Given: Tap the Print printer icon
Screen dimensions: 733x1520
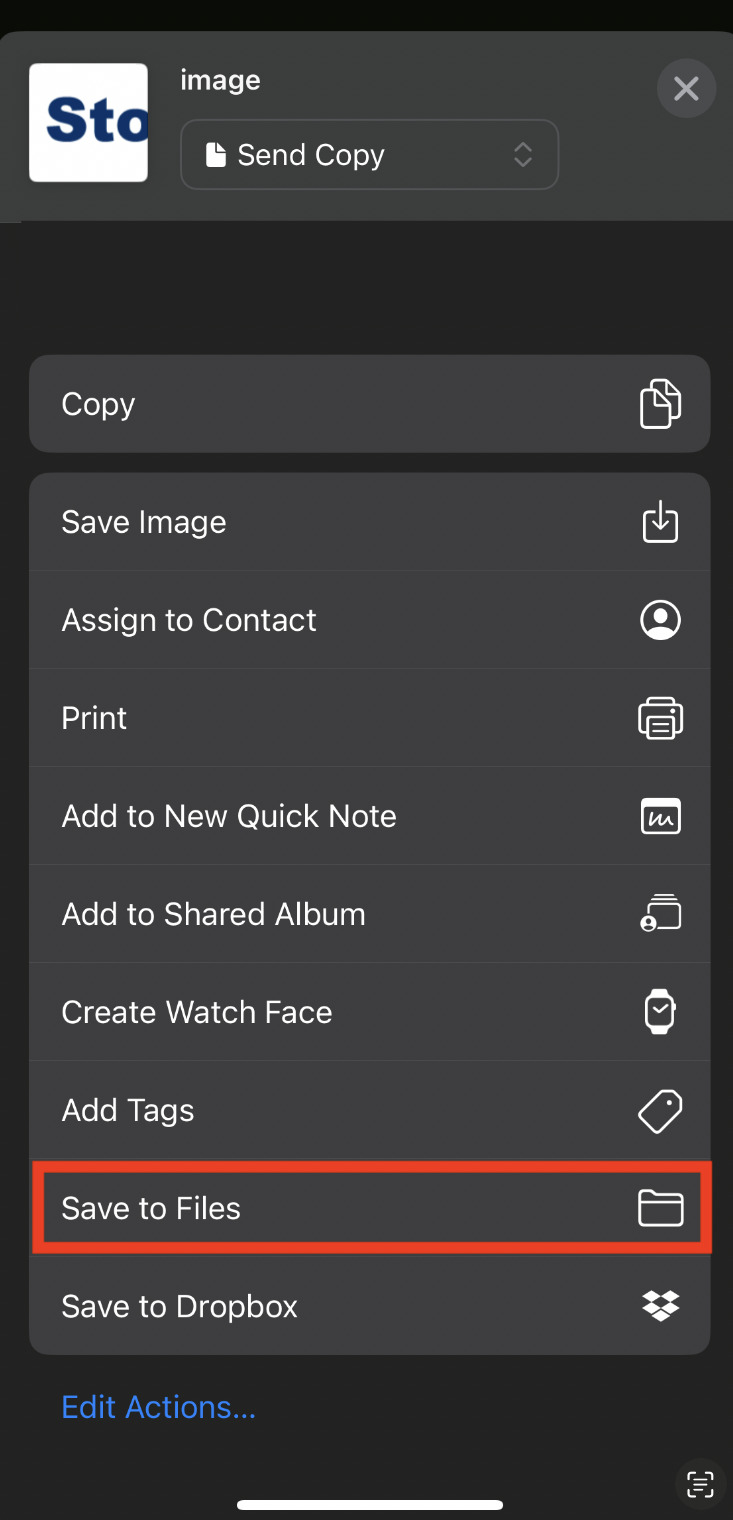Looking at the screenshot, I should pos(660,717).
